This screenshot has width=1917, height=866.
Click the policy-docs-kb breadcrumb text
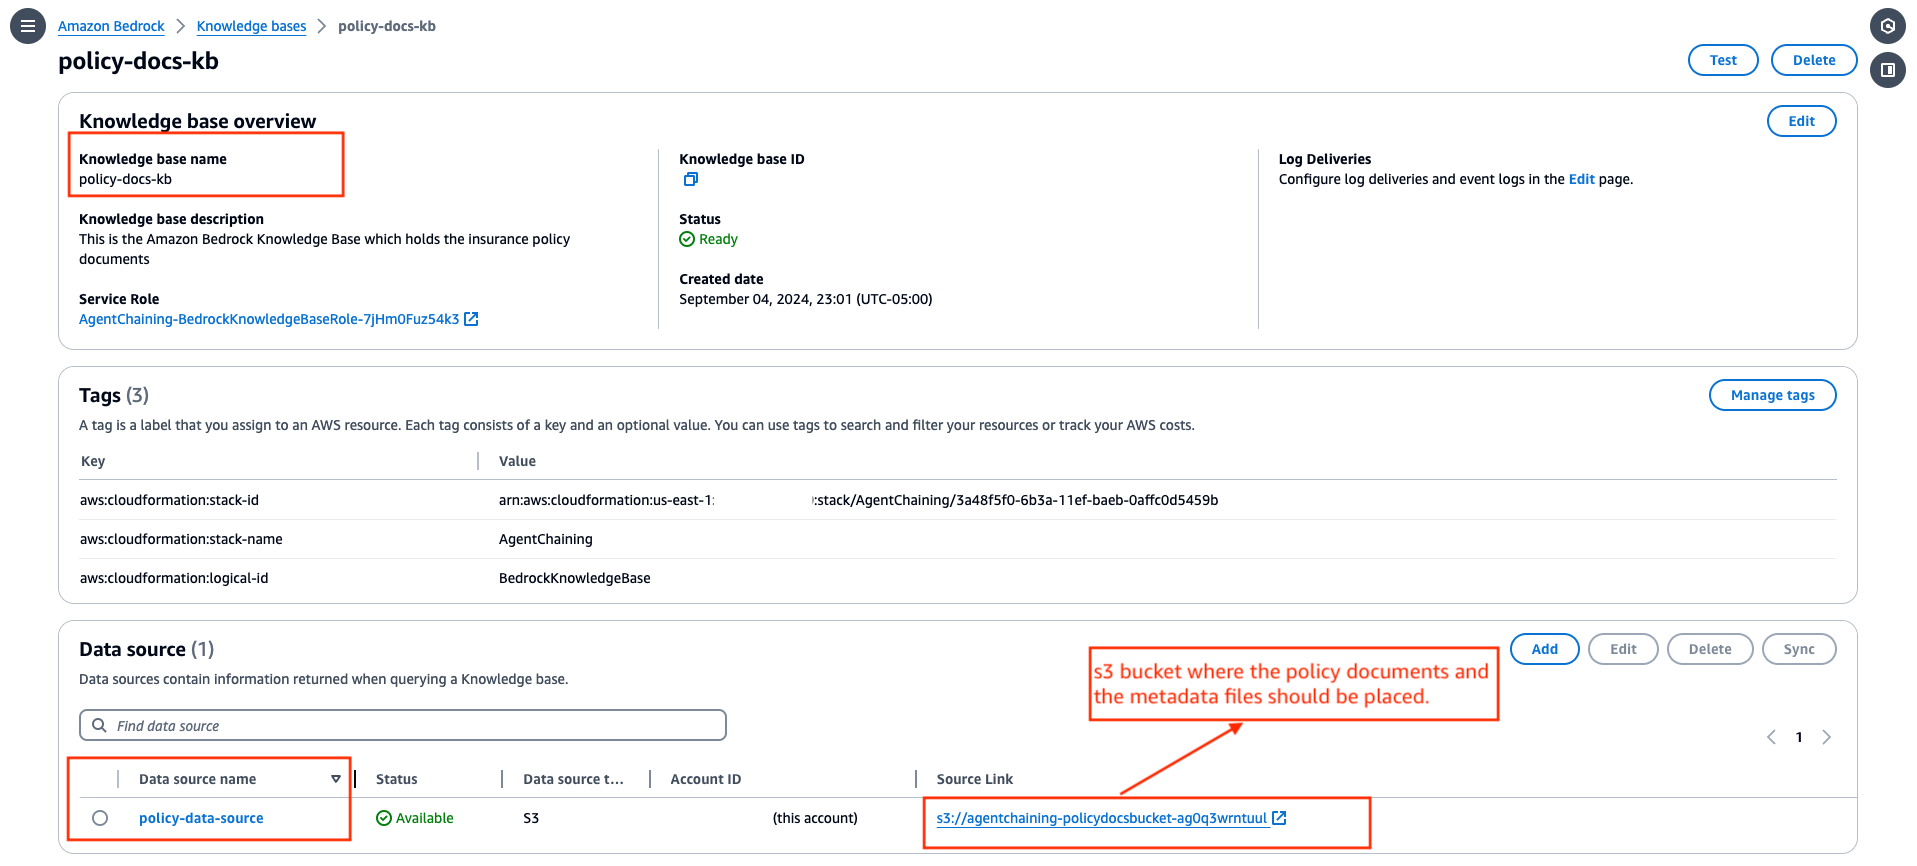(x=387, y=26)
